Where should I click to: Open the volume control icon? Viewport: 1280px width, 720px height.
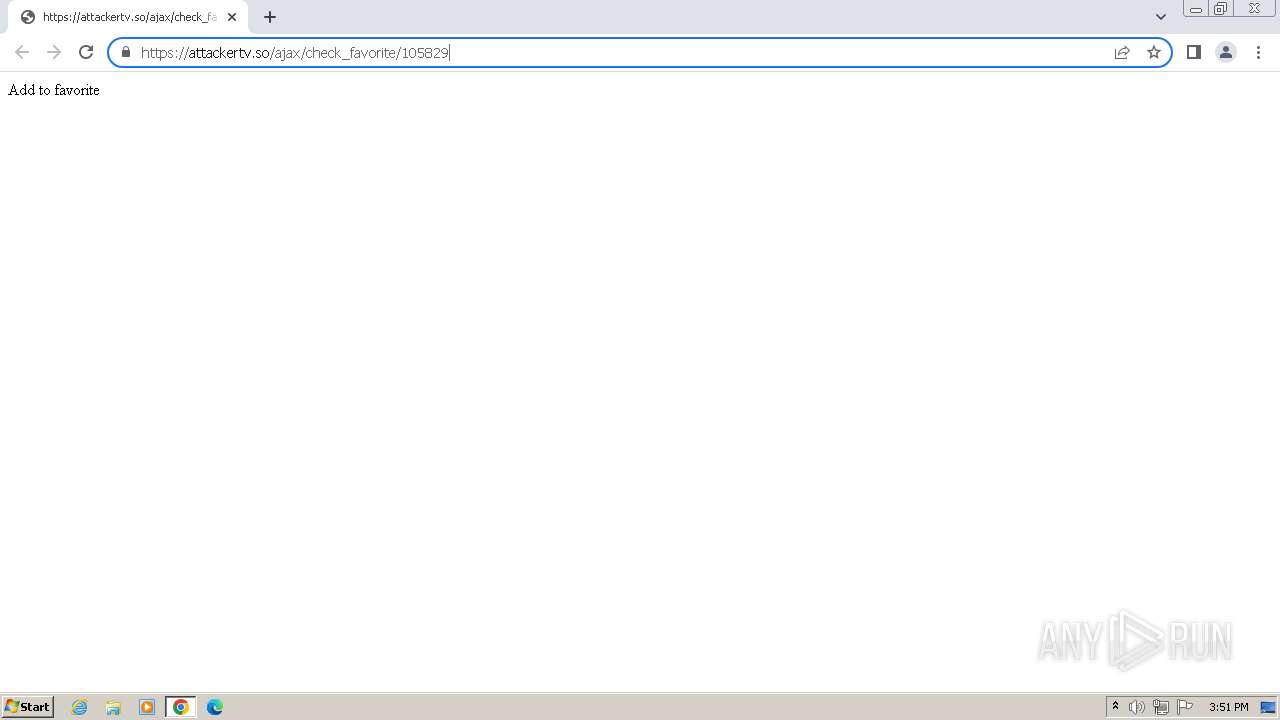point(1137,707)
